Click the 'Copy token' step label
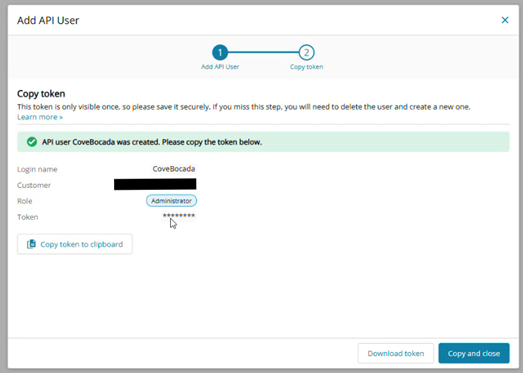 tap(306, 67)
